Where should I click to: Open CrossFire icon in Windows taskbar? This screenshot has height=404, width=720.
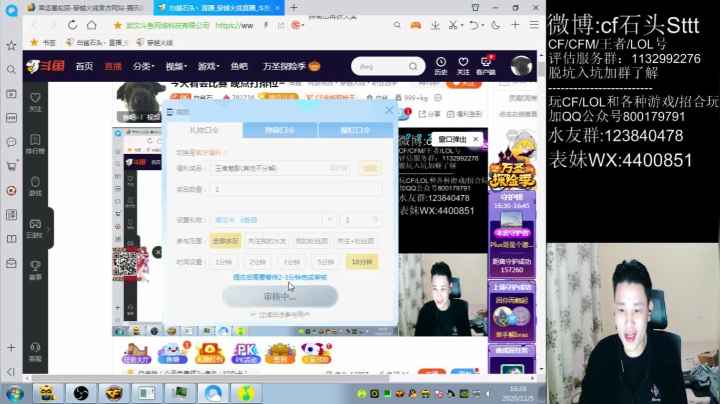[114, 393]
